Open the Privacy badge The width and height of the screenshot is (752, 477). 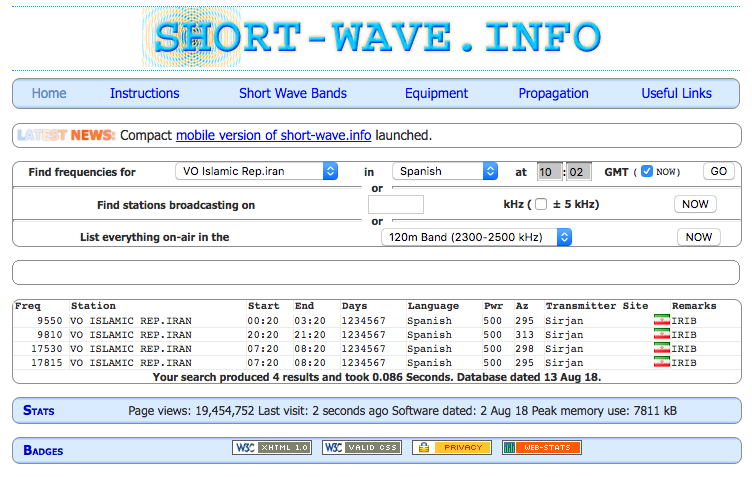[x=452, y=447]
